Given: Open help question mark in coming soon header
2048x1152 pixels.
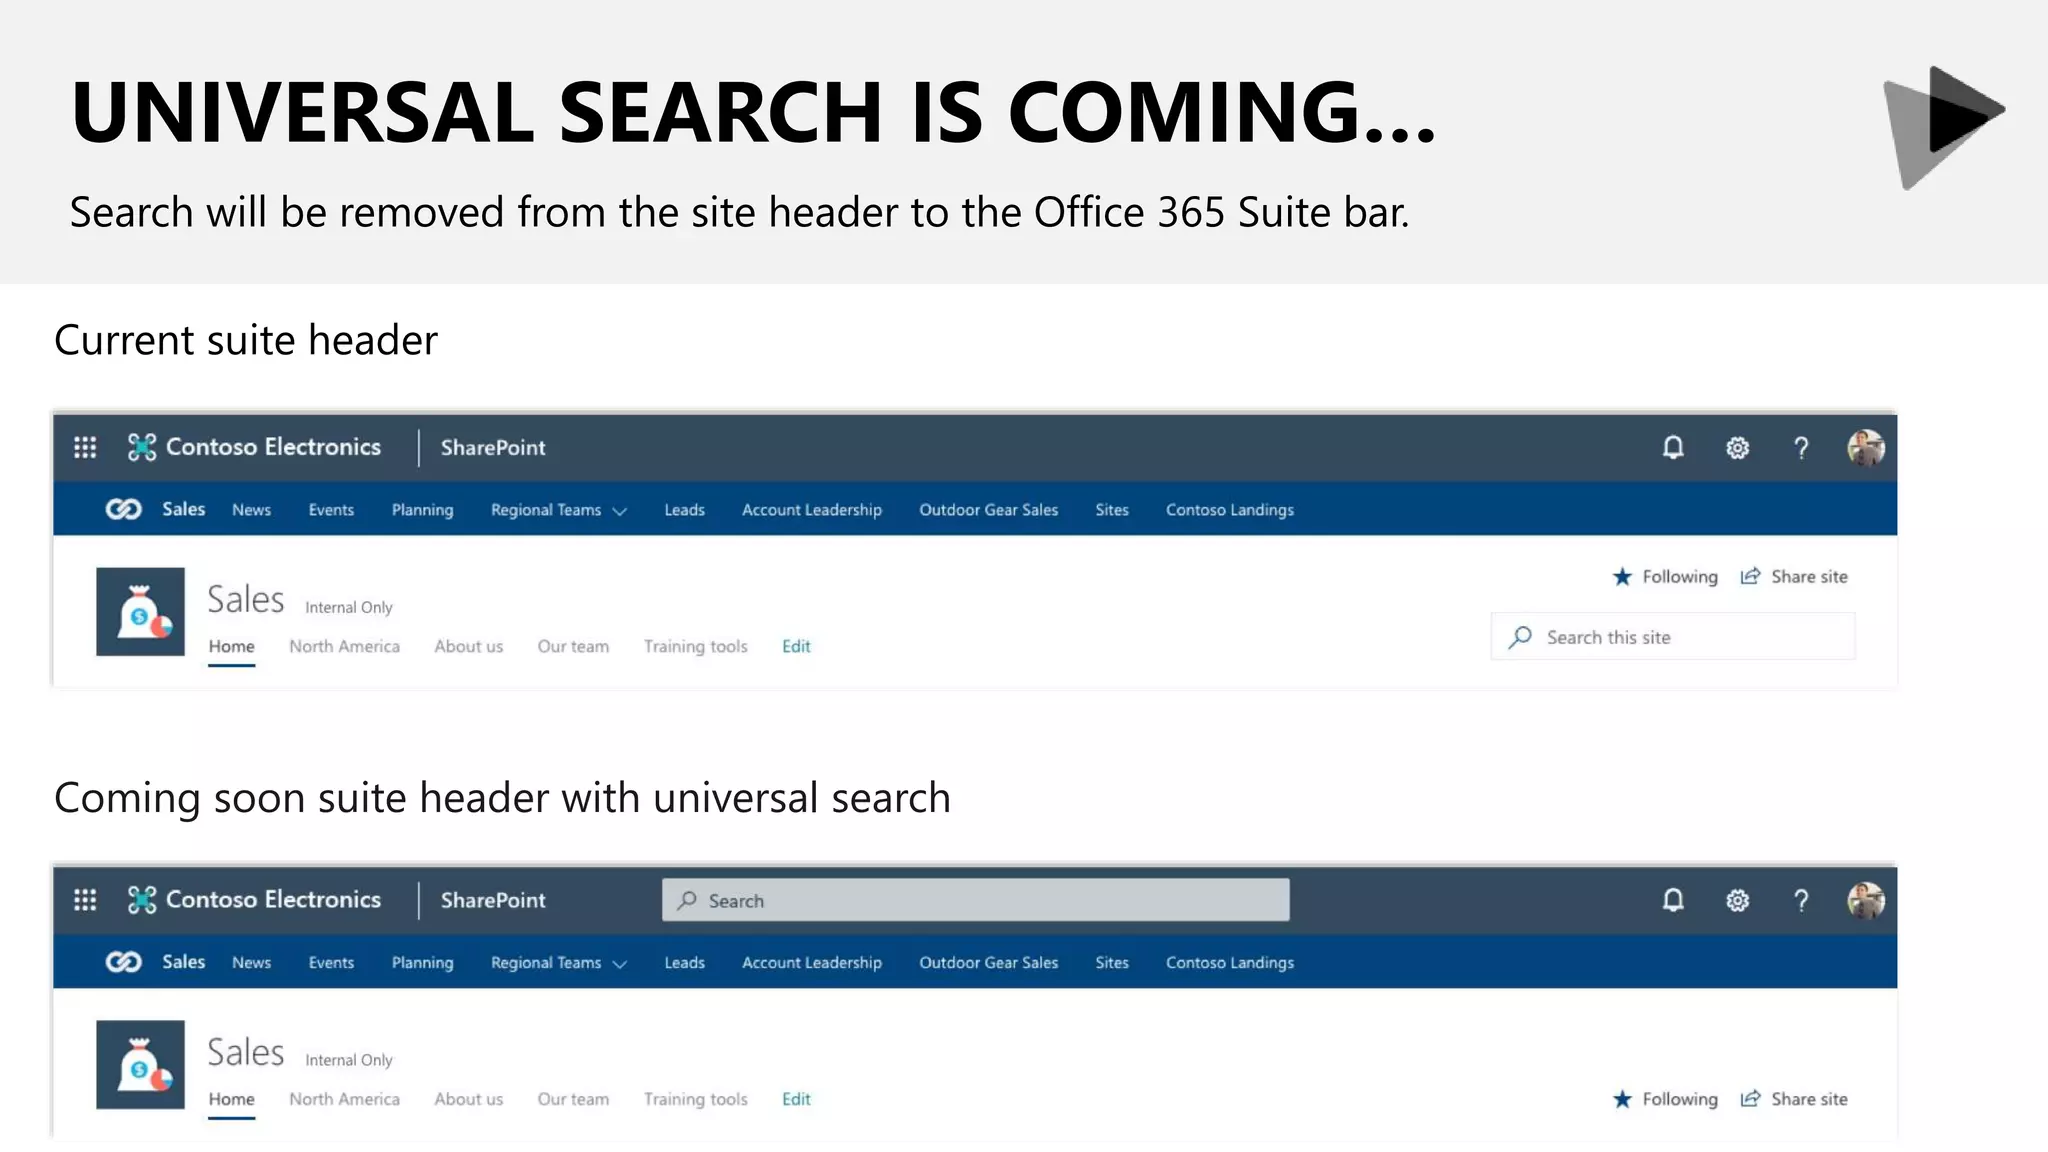Looking at the screenshot, I should 1801,901.
